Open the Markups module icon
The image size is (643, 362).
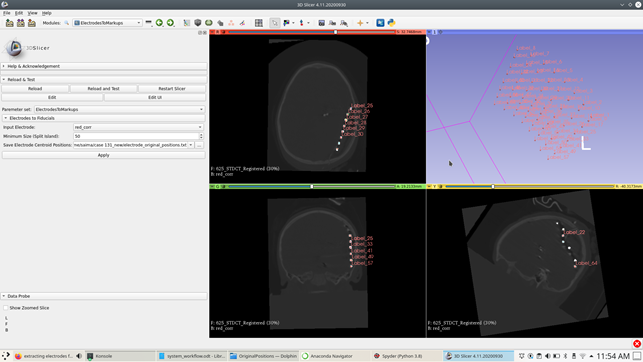pyautogui.click(x=231, y=23)
